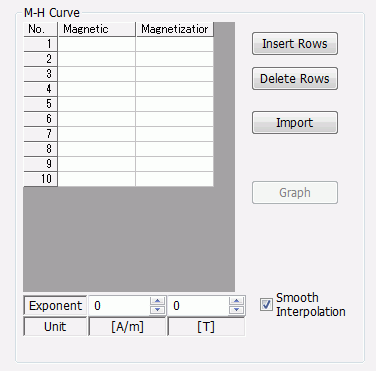Click the No. column header

[40, 29]
